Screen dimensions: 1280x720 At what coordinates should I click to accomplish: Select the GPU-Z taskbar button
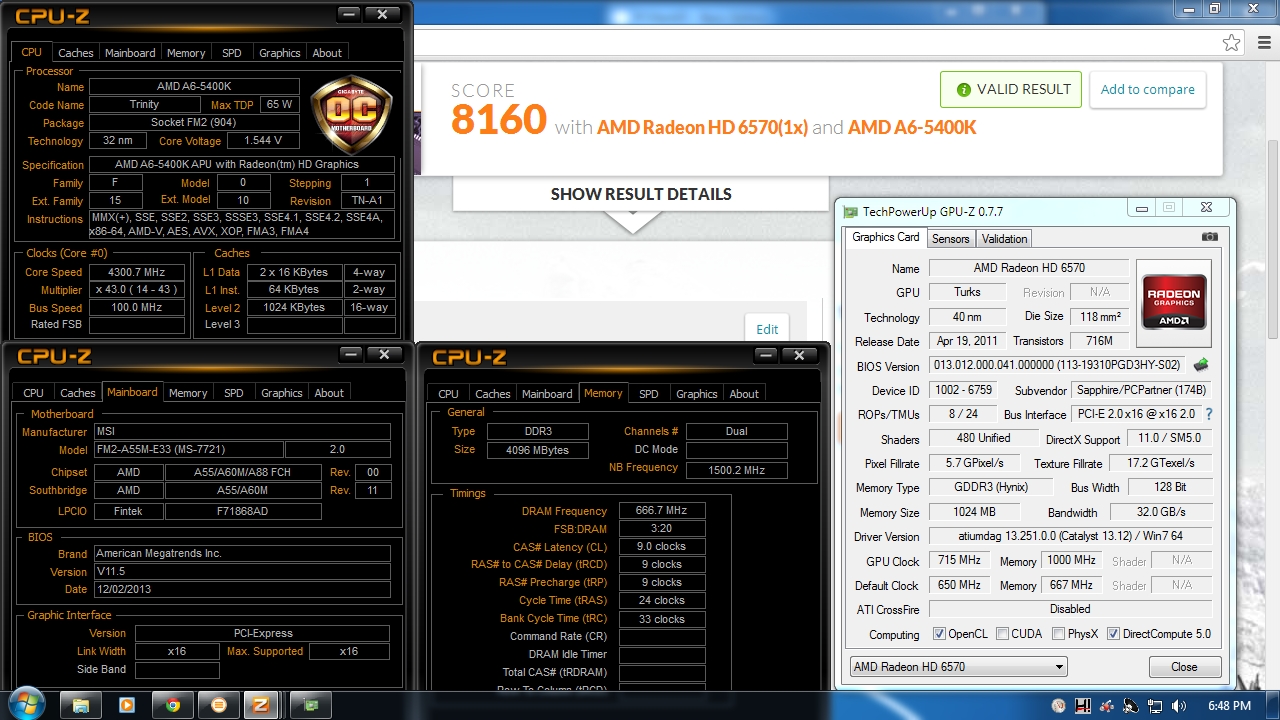[x=312, y=705]
